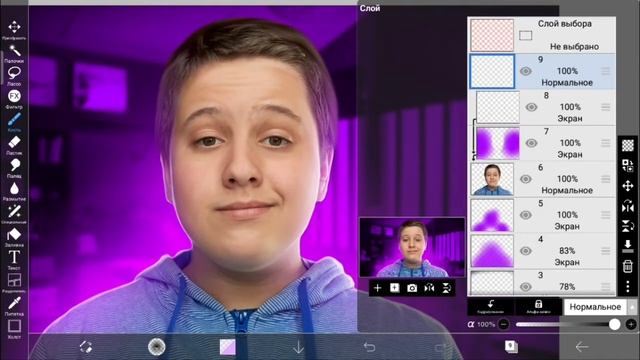Undo the last action

[369, 347]
